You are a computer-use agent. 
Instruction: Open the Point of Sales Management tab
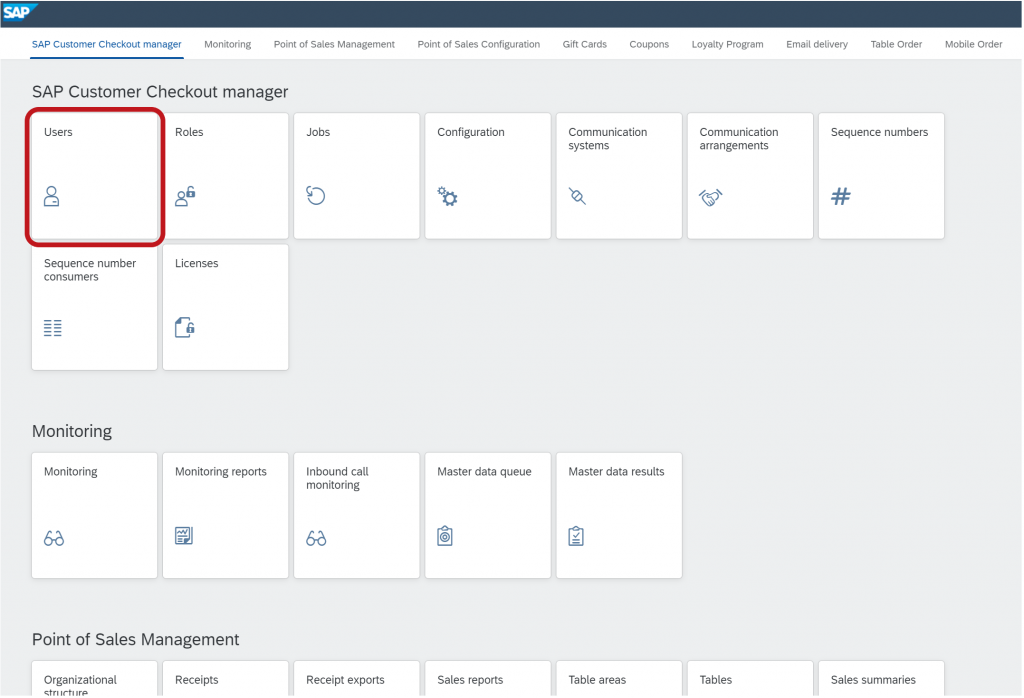point(334,44)
